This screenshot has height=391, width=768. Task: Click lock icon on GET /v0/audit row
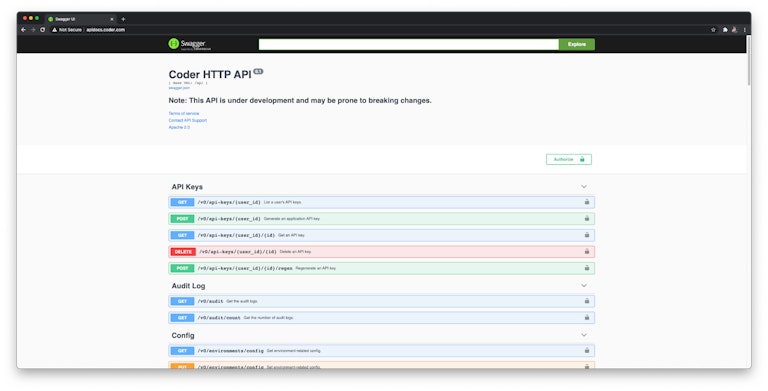(587, 301)
